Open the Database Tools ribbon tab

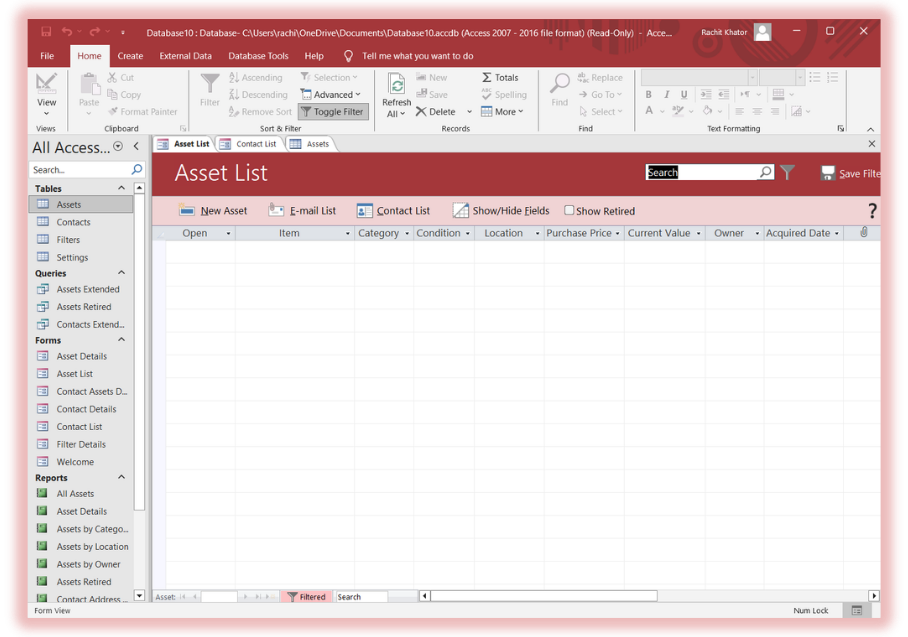[258, 56]
